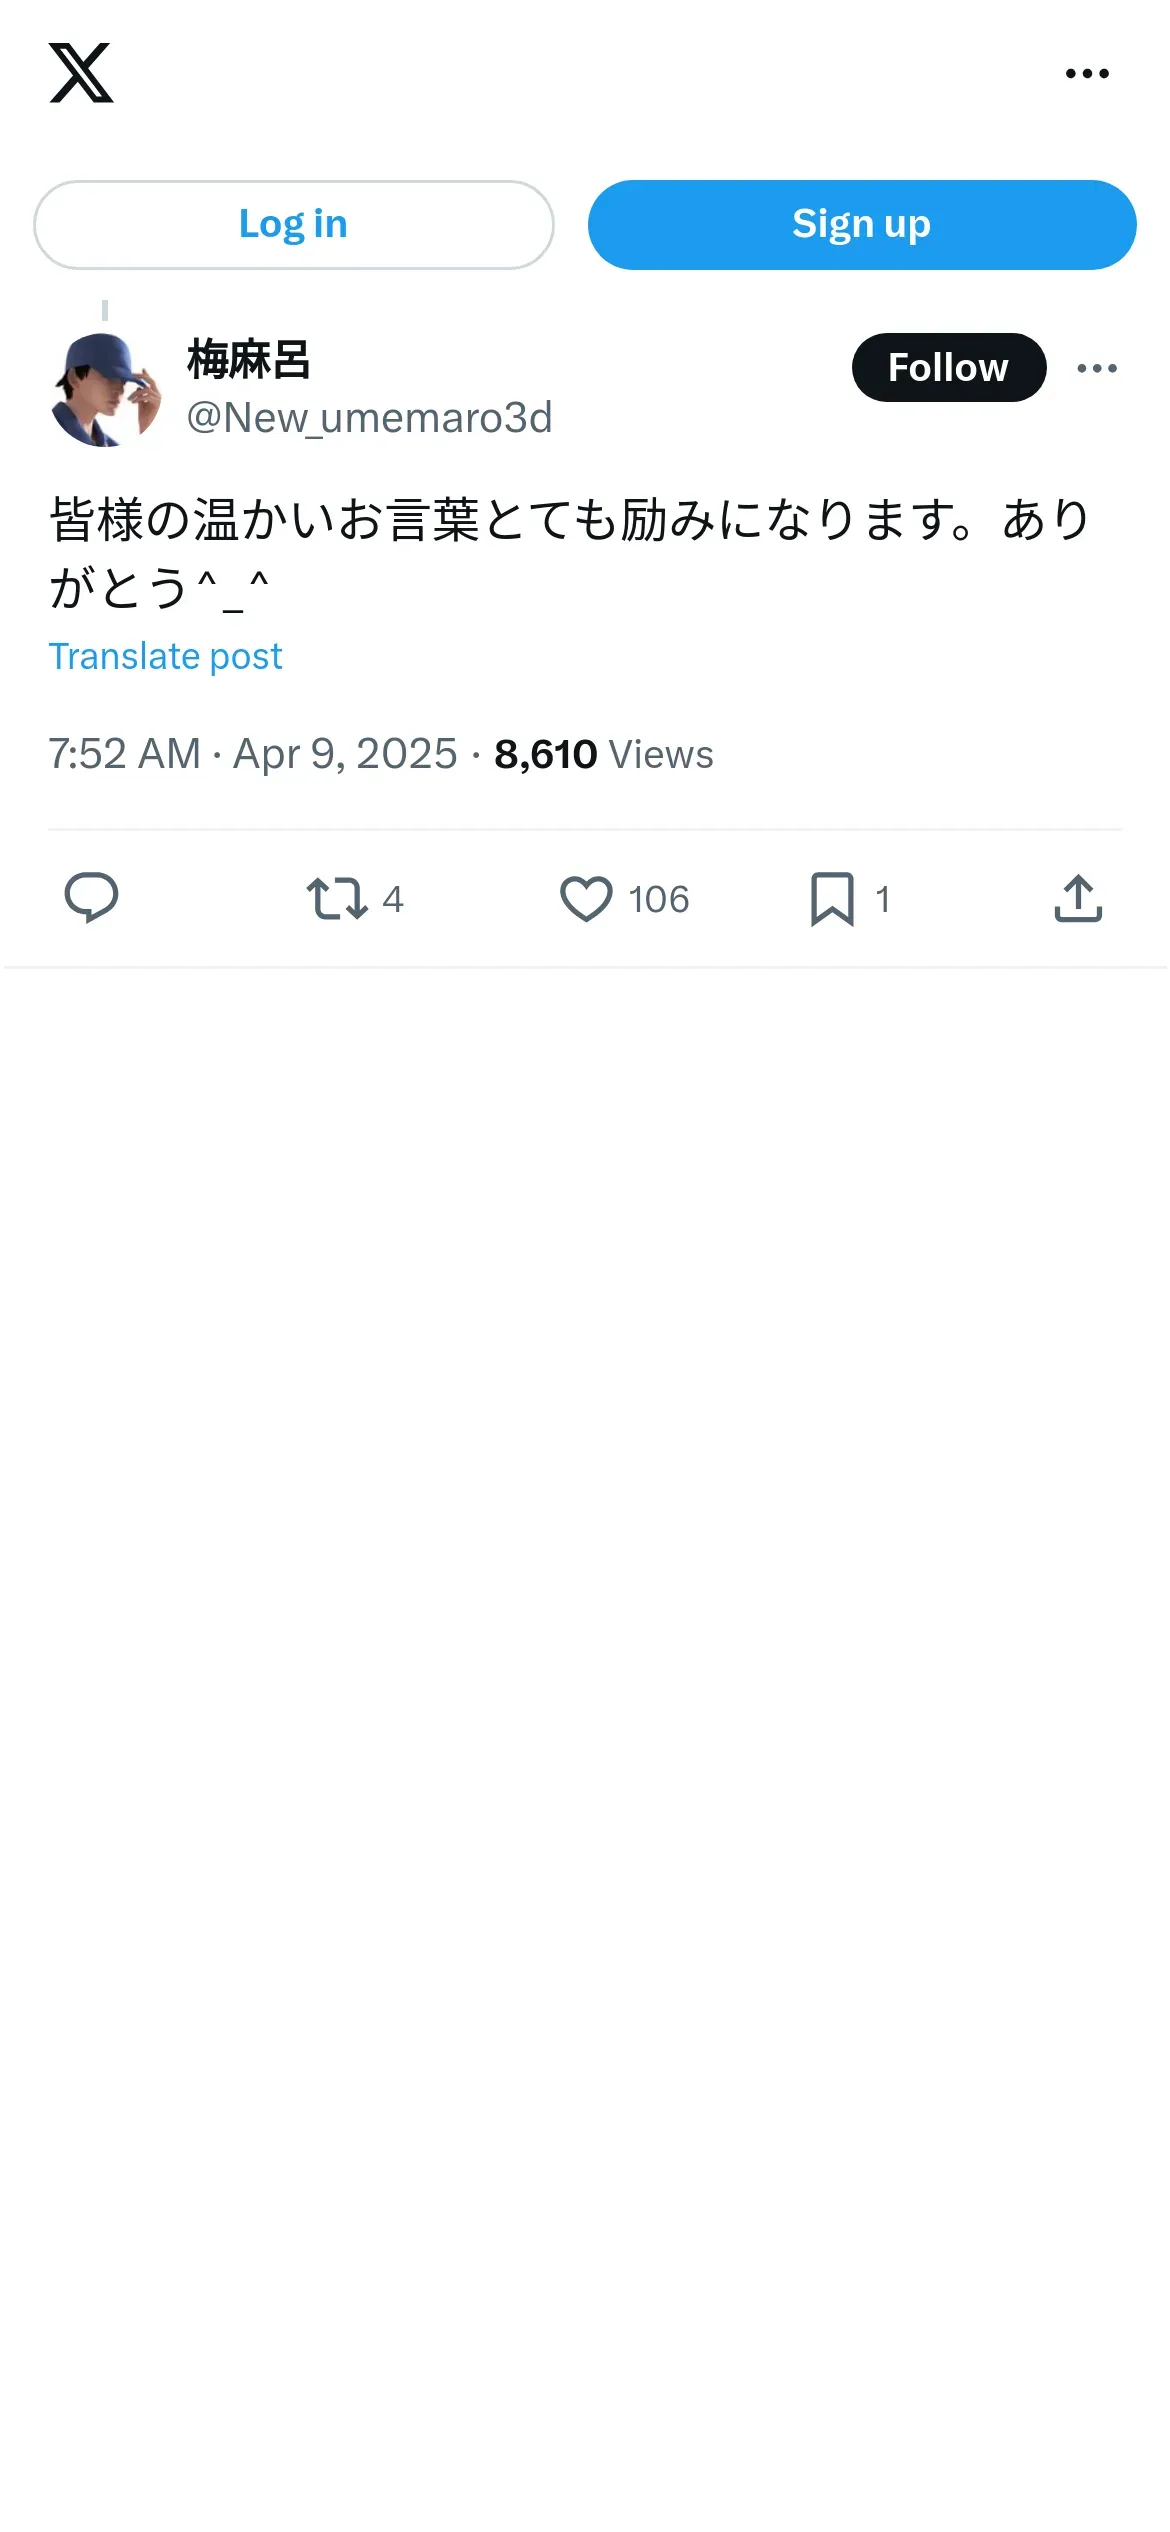Click the X logo
The height and width of the screenshot is (2532, 1170).
coord(81,73)
